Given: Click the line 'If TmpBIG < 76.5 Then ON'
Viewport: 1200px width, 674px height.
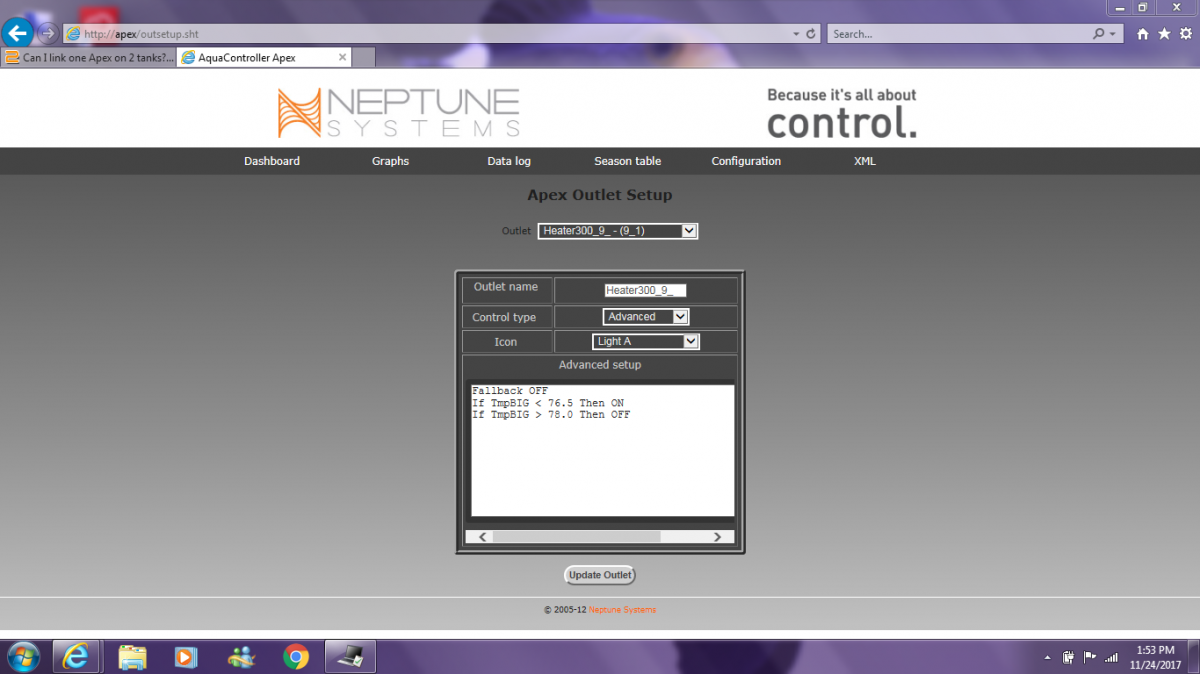Looking at the screenshot, I should point(548,403).
